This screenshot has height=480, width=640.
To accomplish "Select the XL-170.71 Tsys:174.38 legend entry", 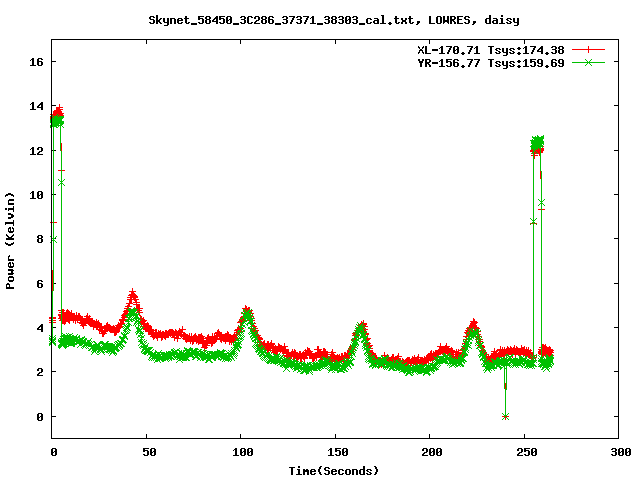I will [x=491, y=50].
